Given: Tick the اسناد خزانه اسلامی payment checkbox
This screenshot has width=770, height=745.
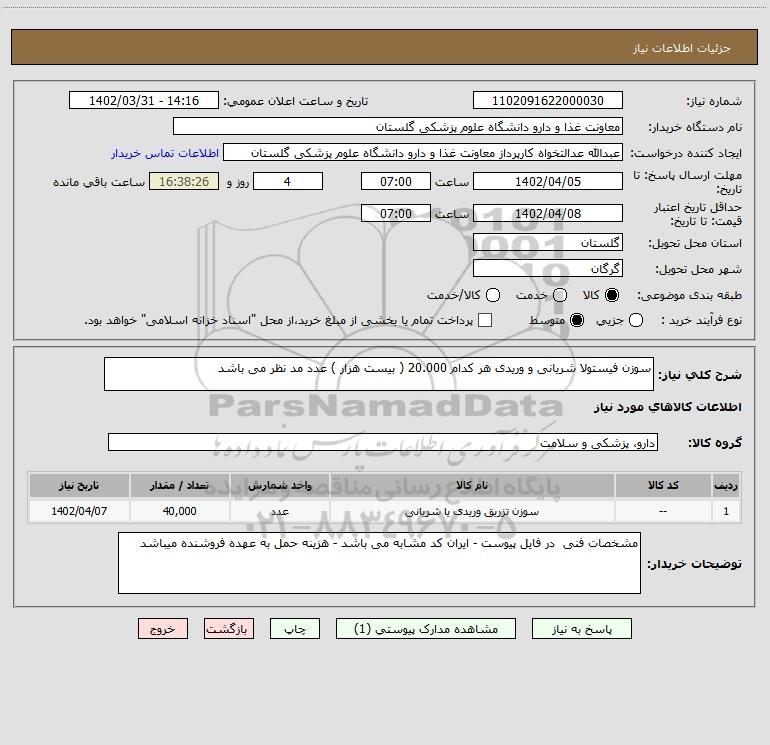Looking at the screenshot, I should [485, 320].
